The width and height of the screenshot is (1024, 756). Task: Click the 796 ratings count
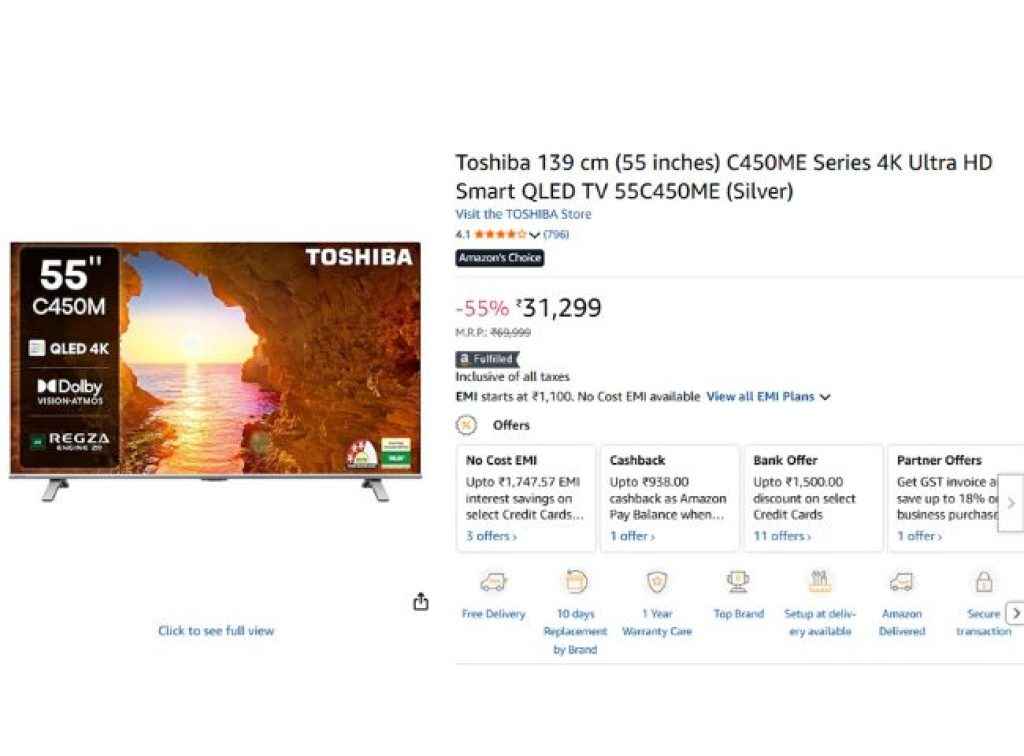[556, 234]
